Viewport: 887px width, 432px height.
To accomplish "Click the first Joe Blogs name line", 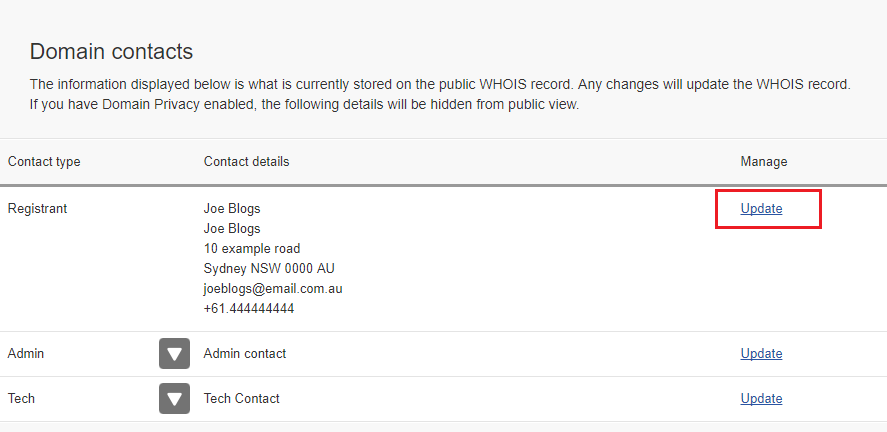I will click(232, 209).
